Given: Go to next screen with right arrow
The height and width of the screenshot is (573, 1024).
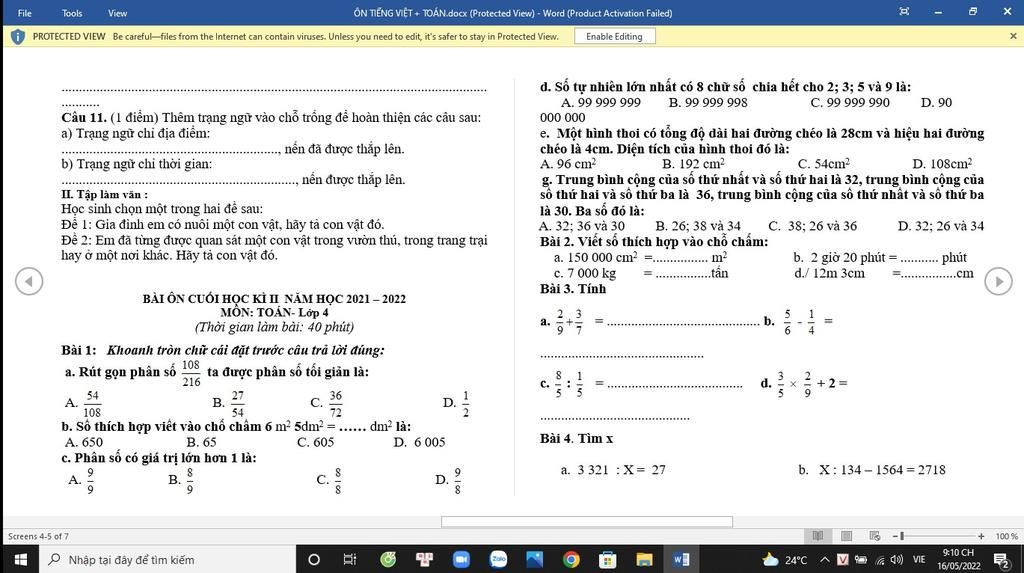Looking at the screenshot, I should coord(999,282).
